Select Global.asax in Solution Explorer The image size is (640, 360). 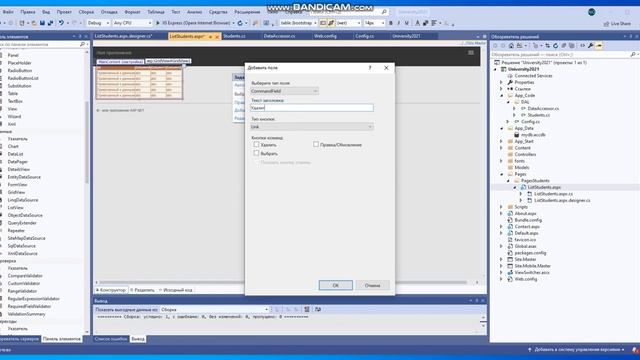(x=525, y=246)
